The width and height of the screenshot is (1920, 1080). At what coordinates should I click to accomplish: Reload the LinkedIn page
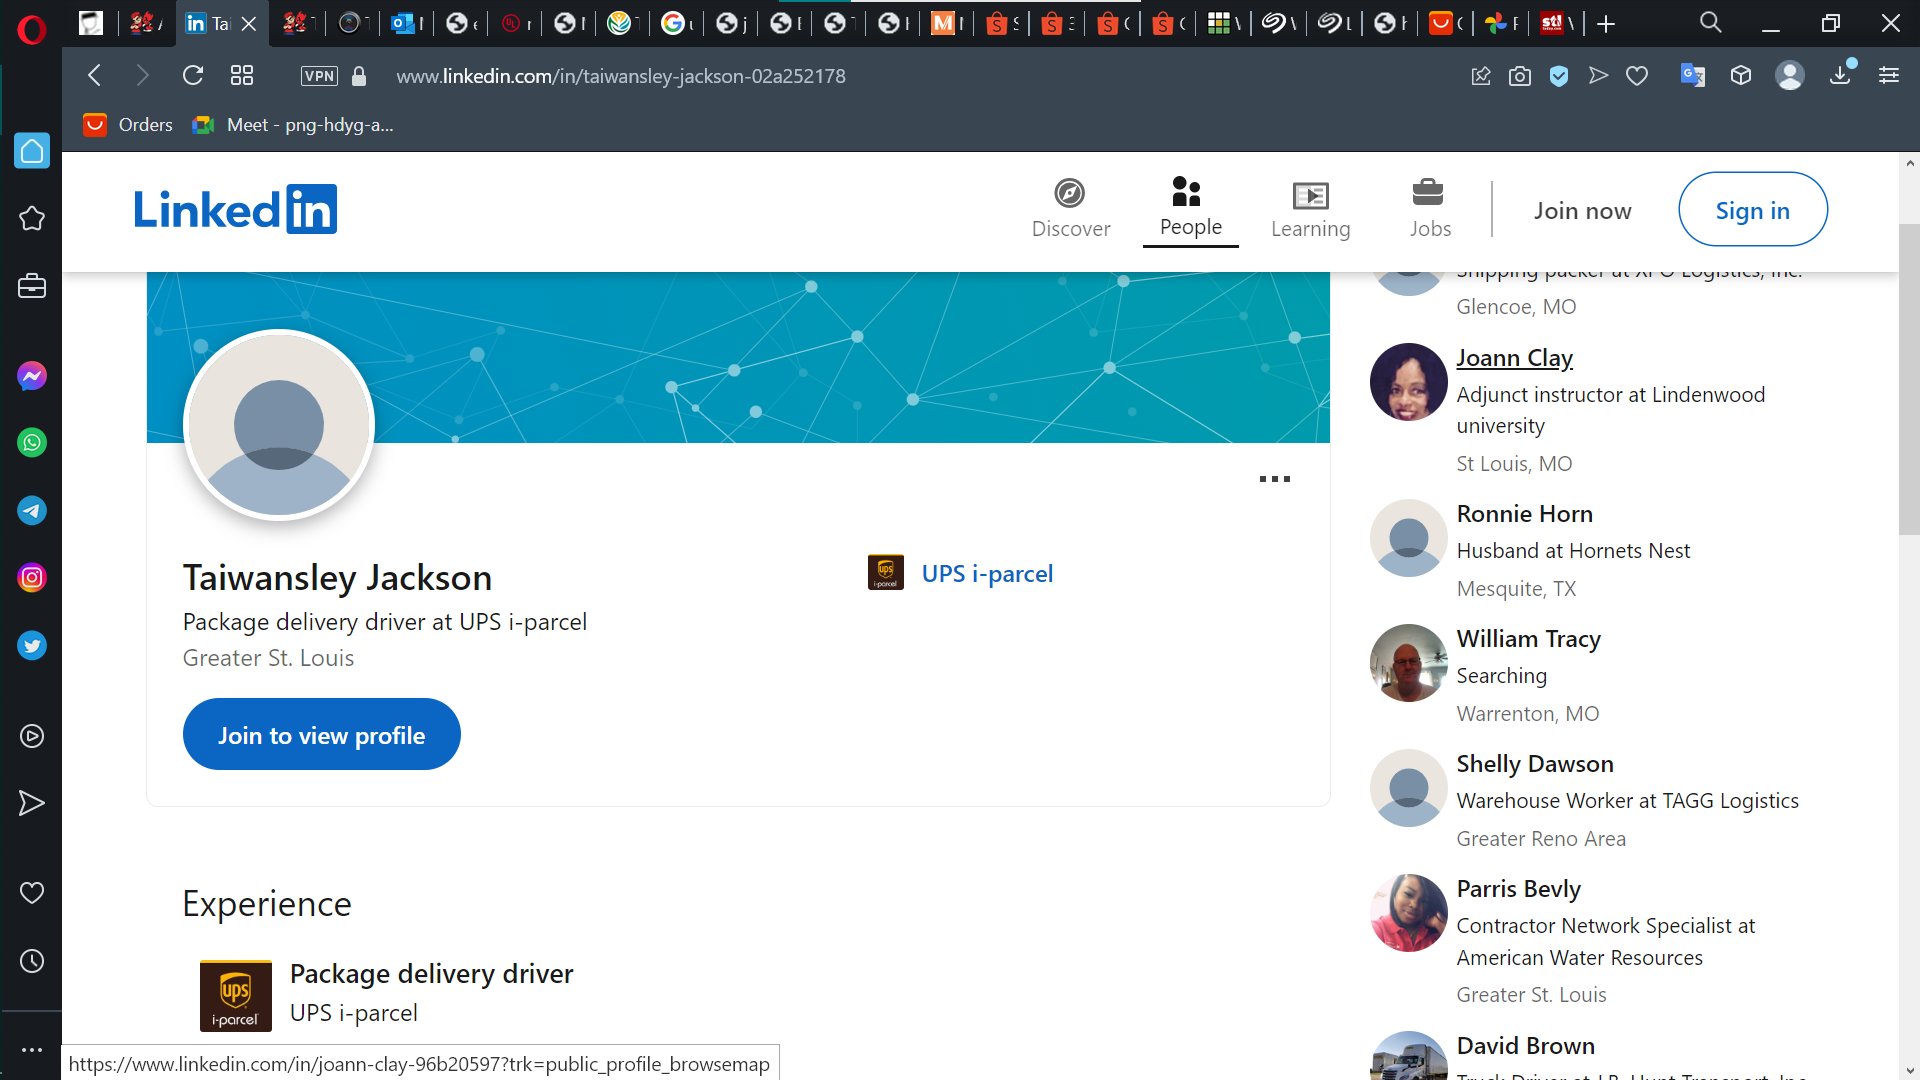193,75
